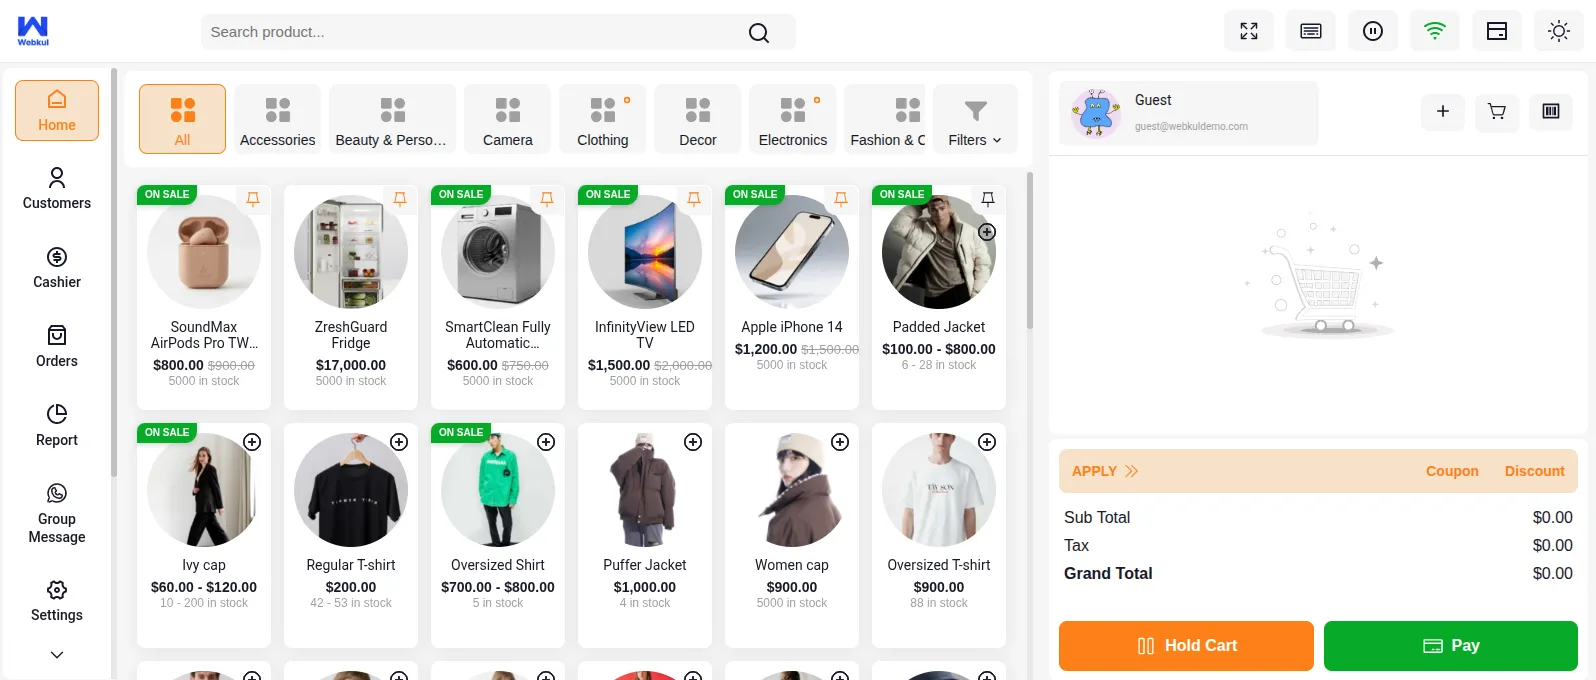The image size is (1596, 680).
Task: Click the Women cap $900.00 price
Action: (792, 587)
